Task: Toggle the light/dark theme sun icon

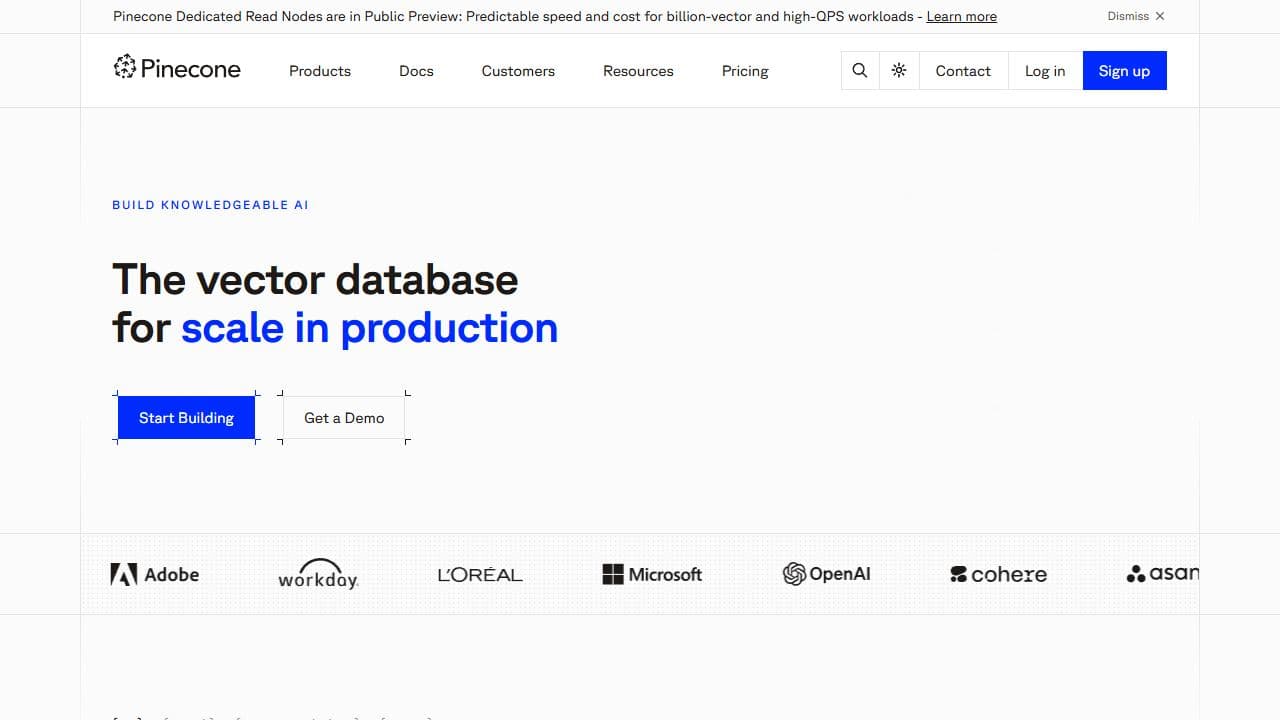Action: click(899, 71)
